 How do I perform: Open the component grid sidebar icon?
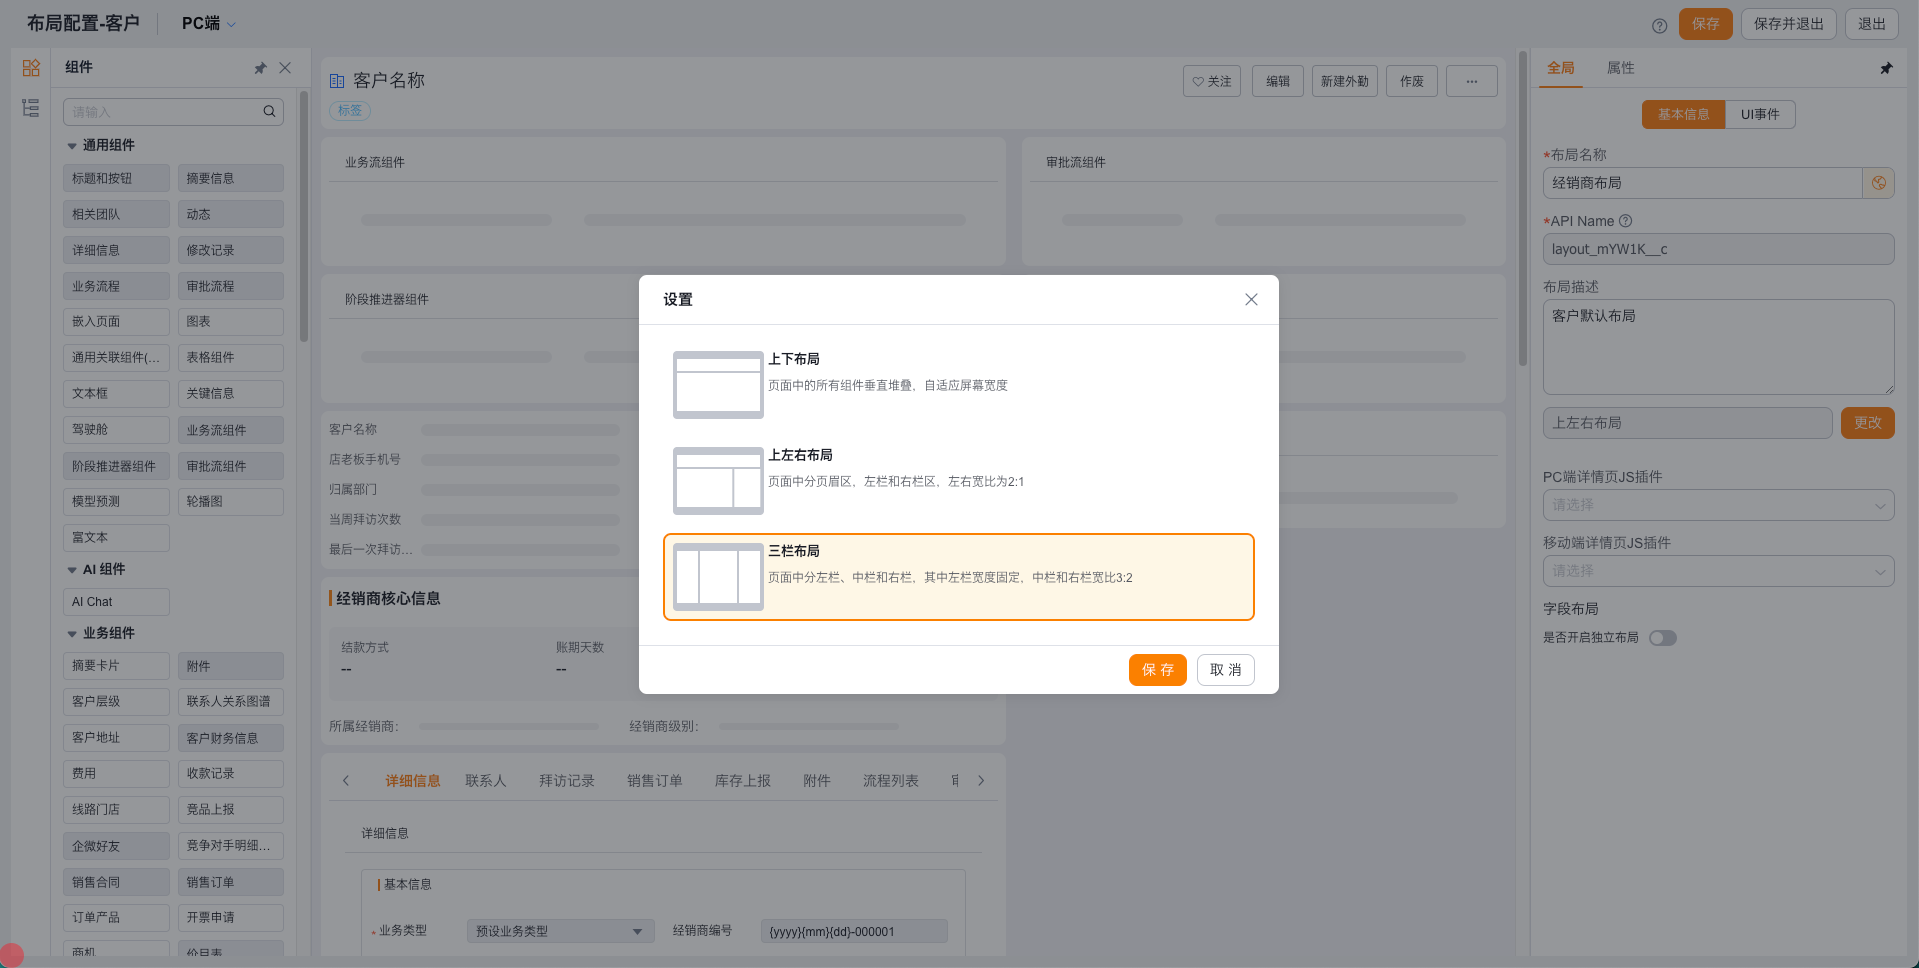[31, 68]
